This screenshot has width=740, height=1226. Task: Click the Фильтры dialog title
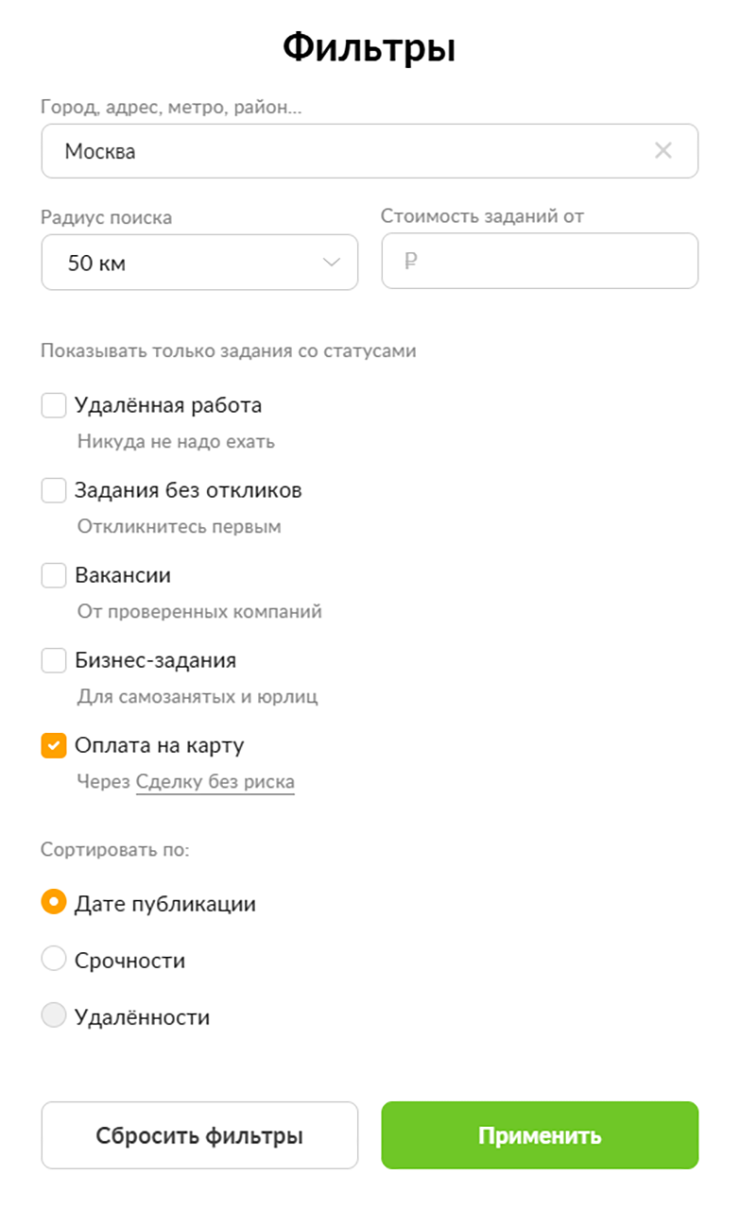pyautogui.click(x=370, y=44)
